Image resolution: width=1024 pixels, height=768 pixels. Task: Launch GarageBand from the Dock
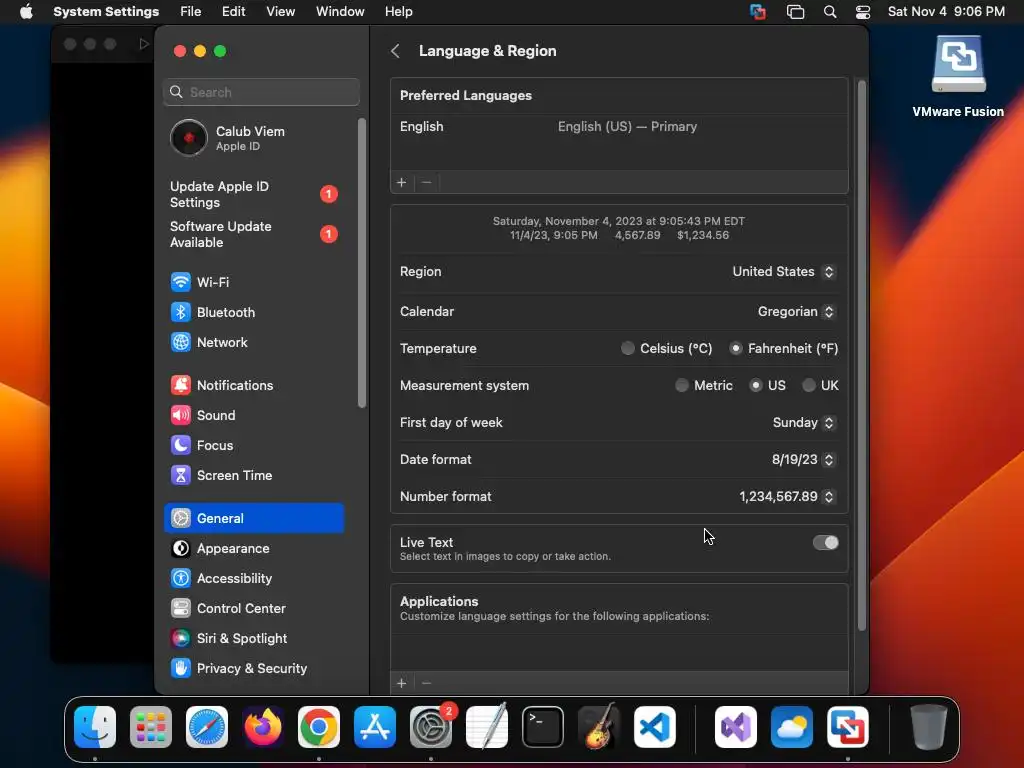tap(598, 727)
